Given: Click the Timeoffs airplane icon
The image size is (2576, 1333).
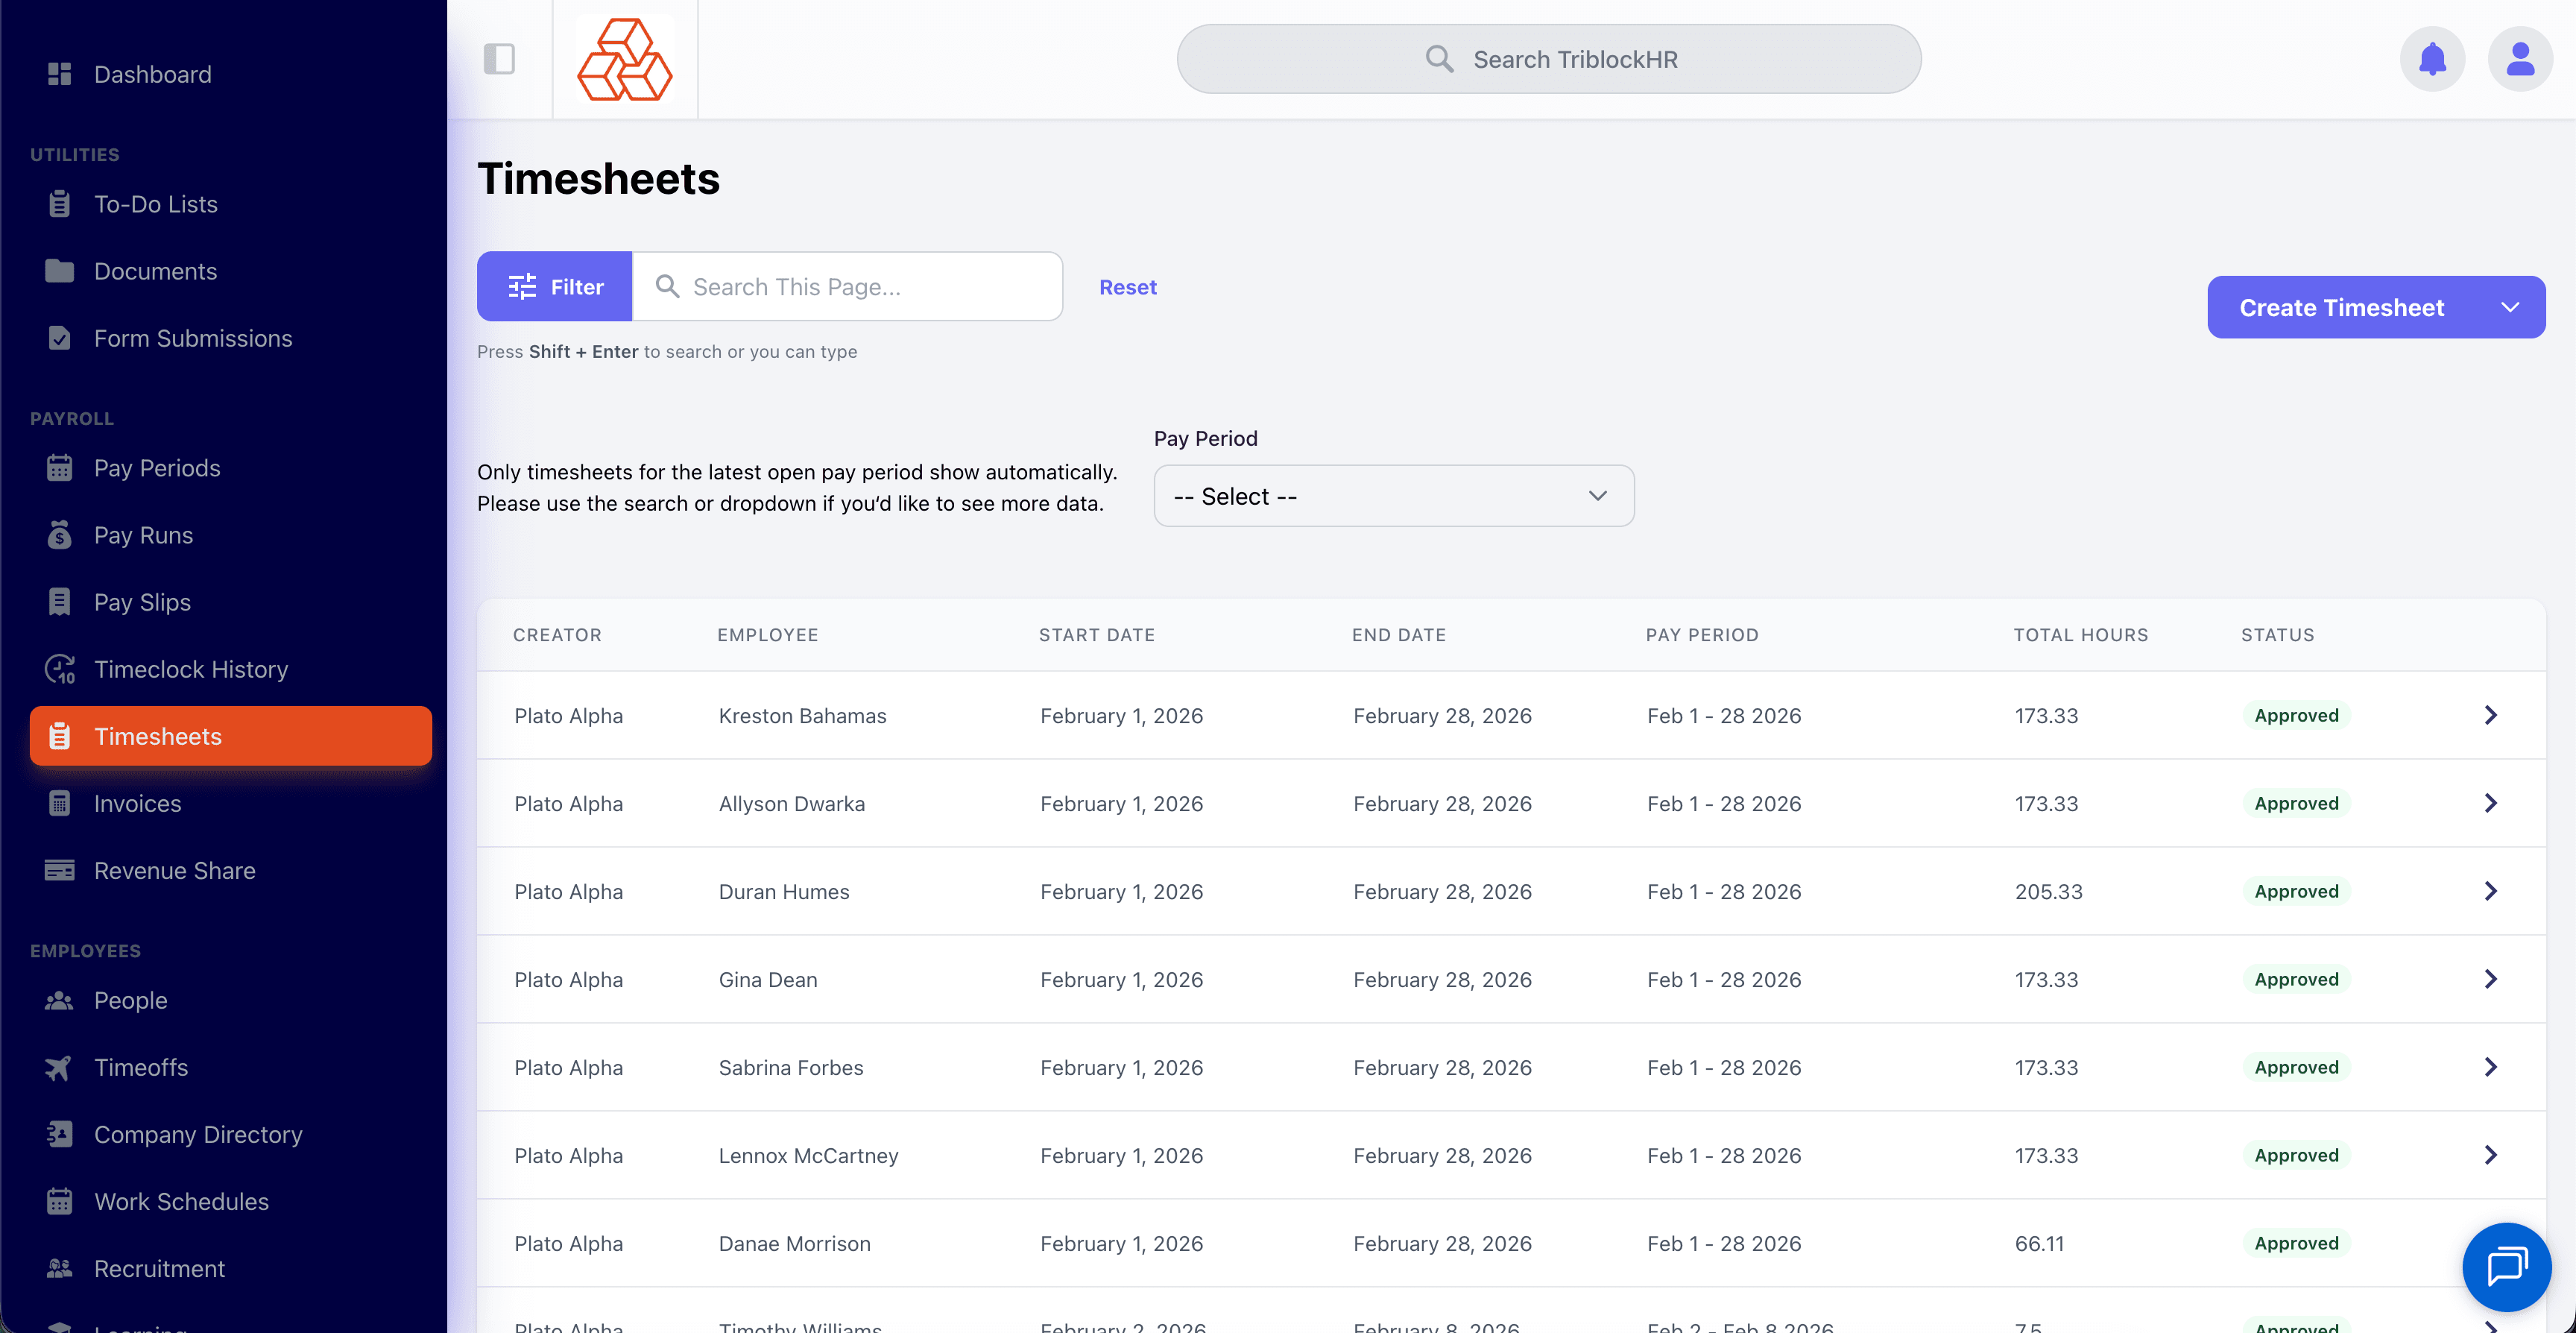Looking at the screenshot, I should (x=59, y=1067).
